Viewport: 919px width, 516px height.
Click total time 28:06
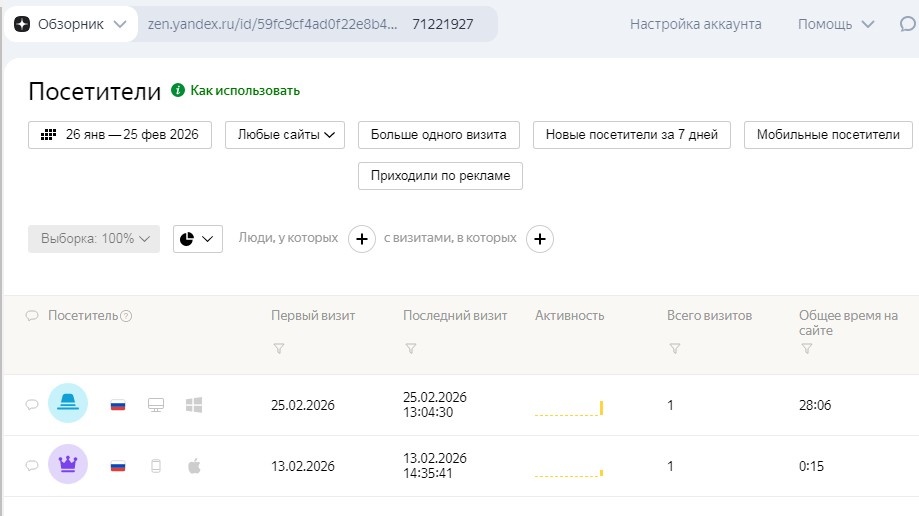coord(815,405)
